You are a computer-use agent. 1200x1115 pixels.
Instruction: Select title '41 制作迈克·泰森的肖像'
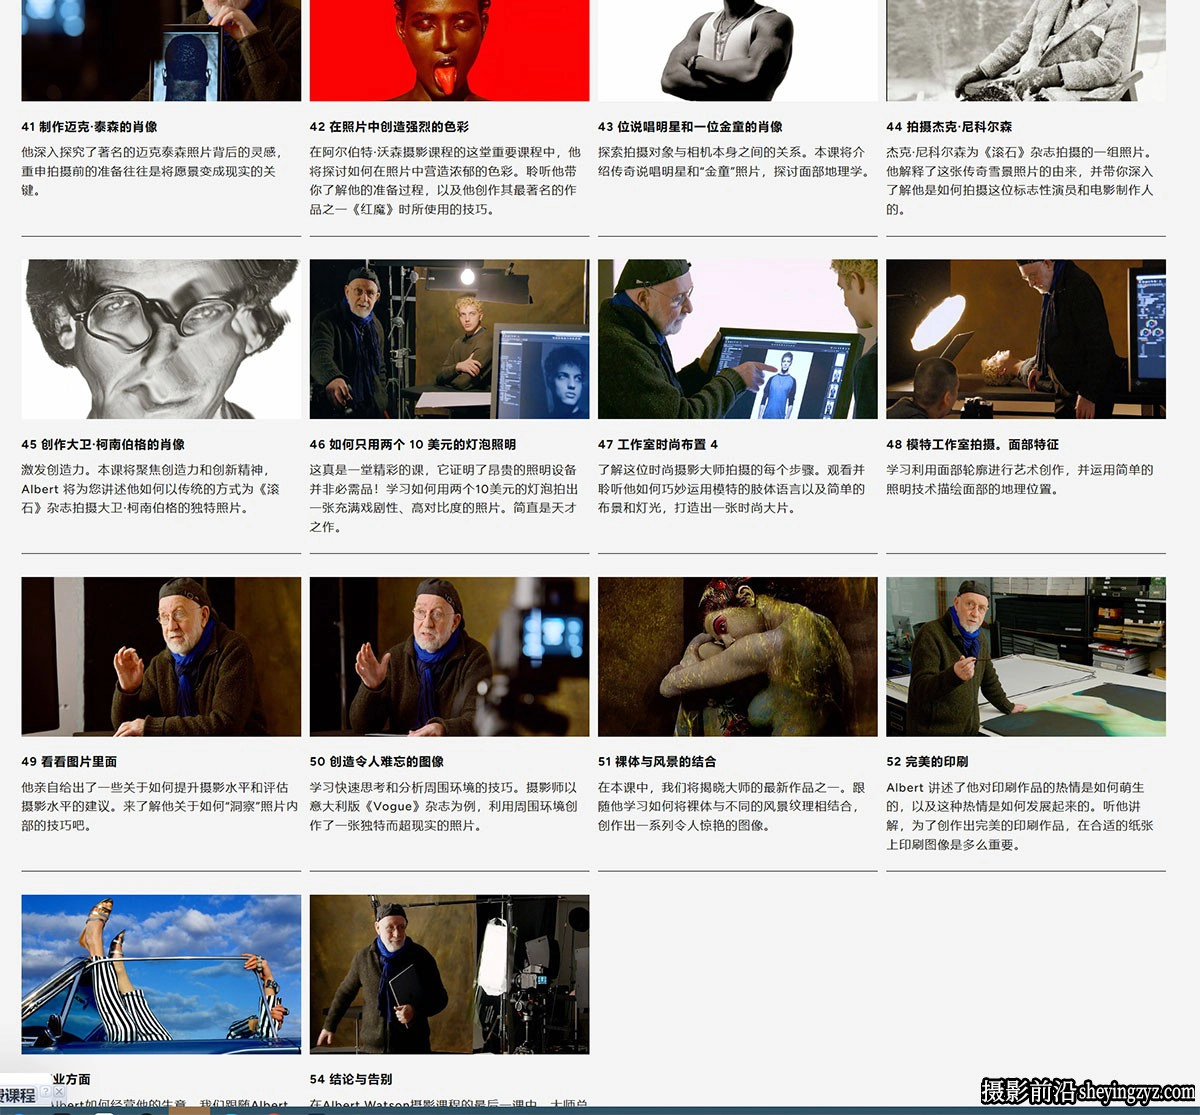coord(89,127)
